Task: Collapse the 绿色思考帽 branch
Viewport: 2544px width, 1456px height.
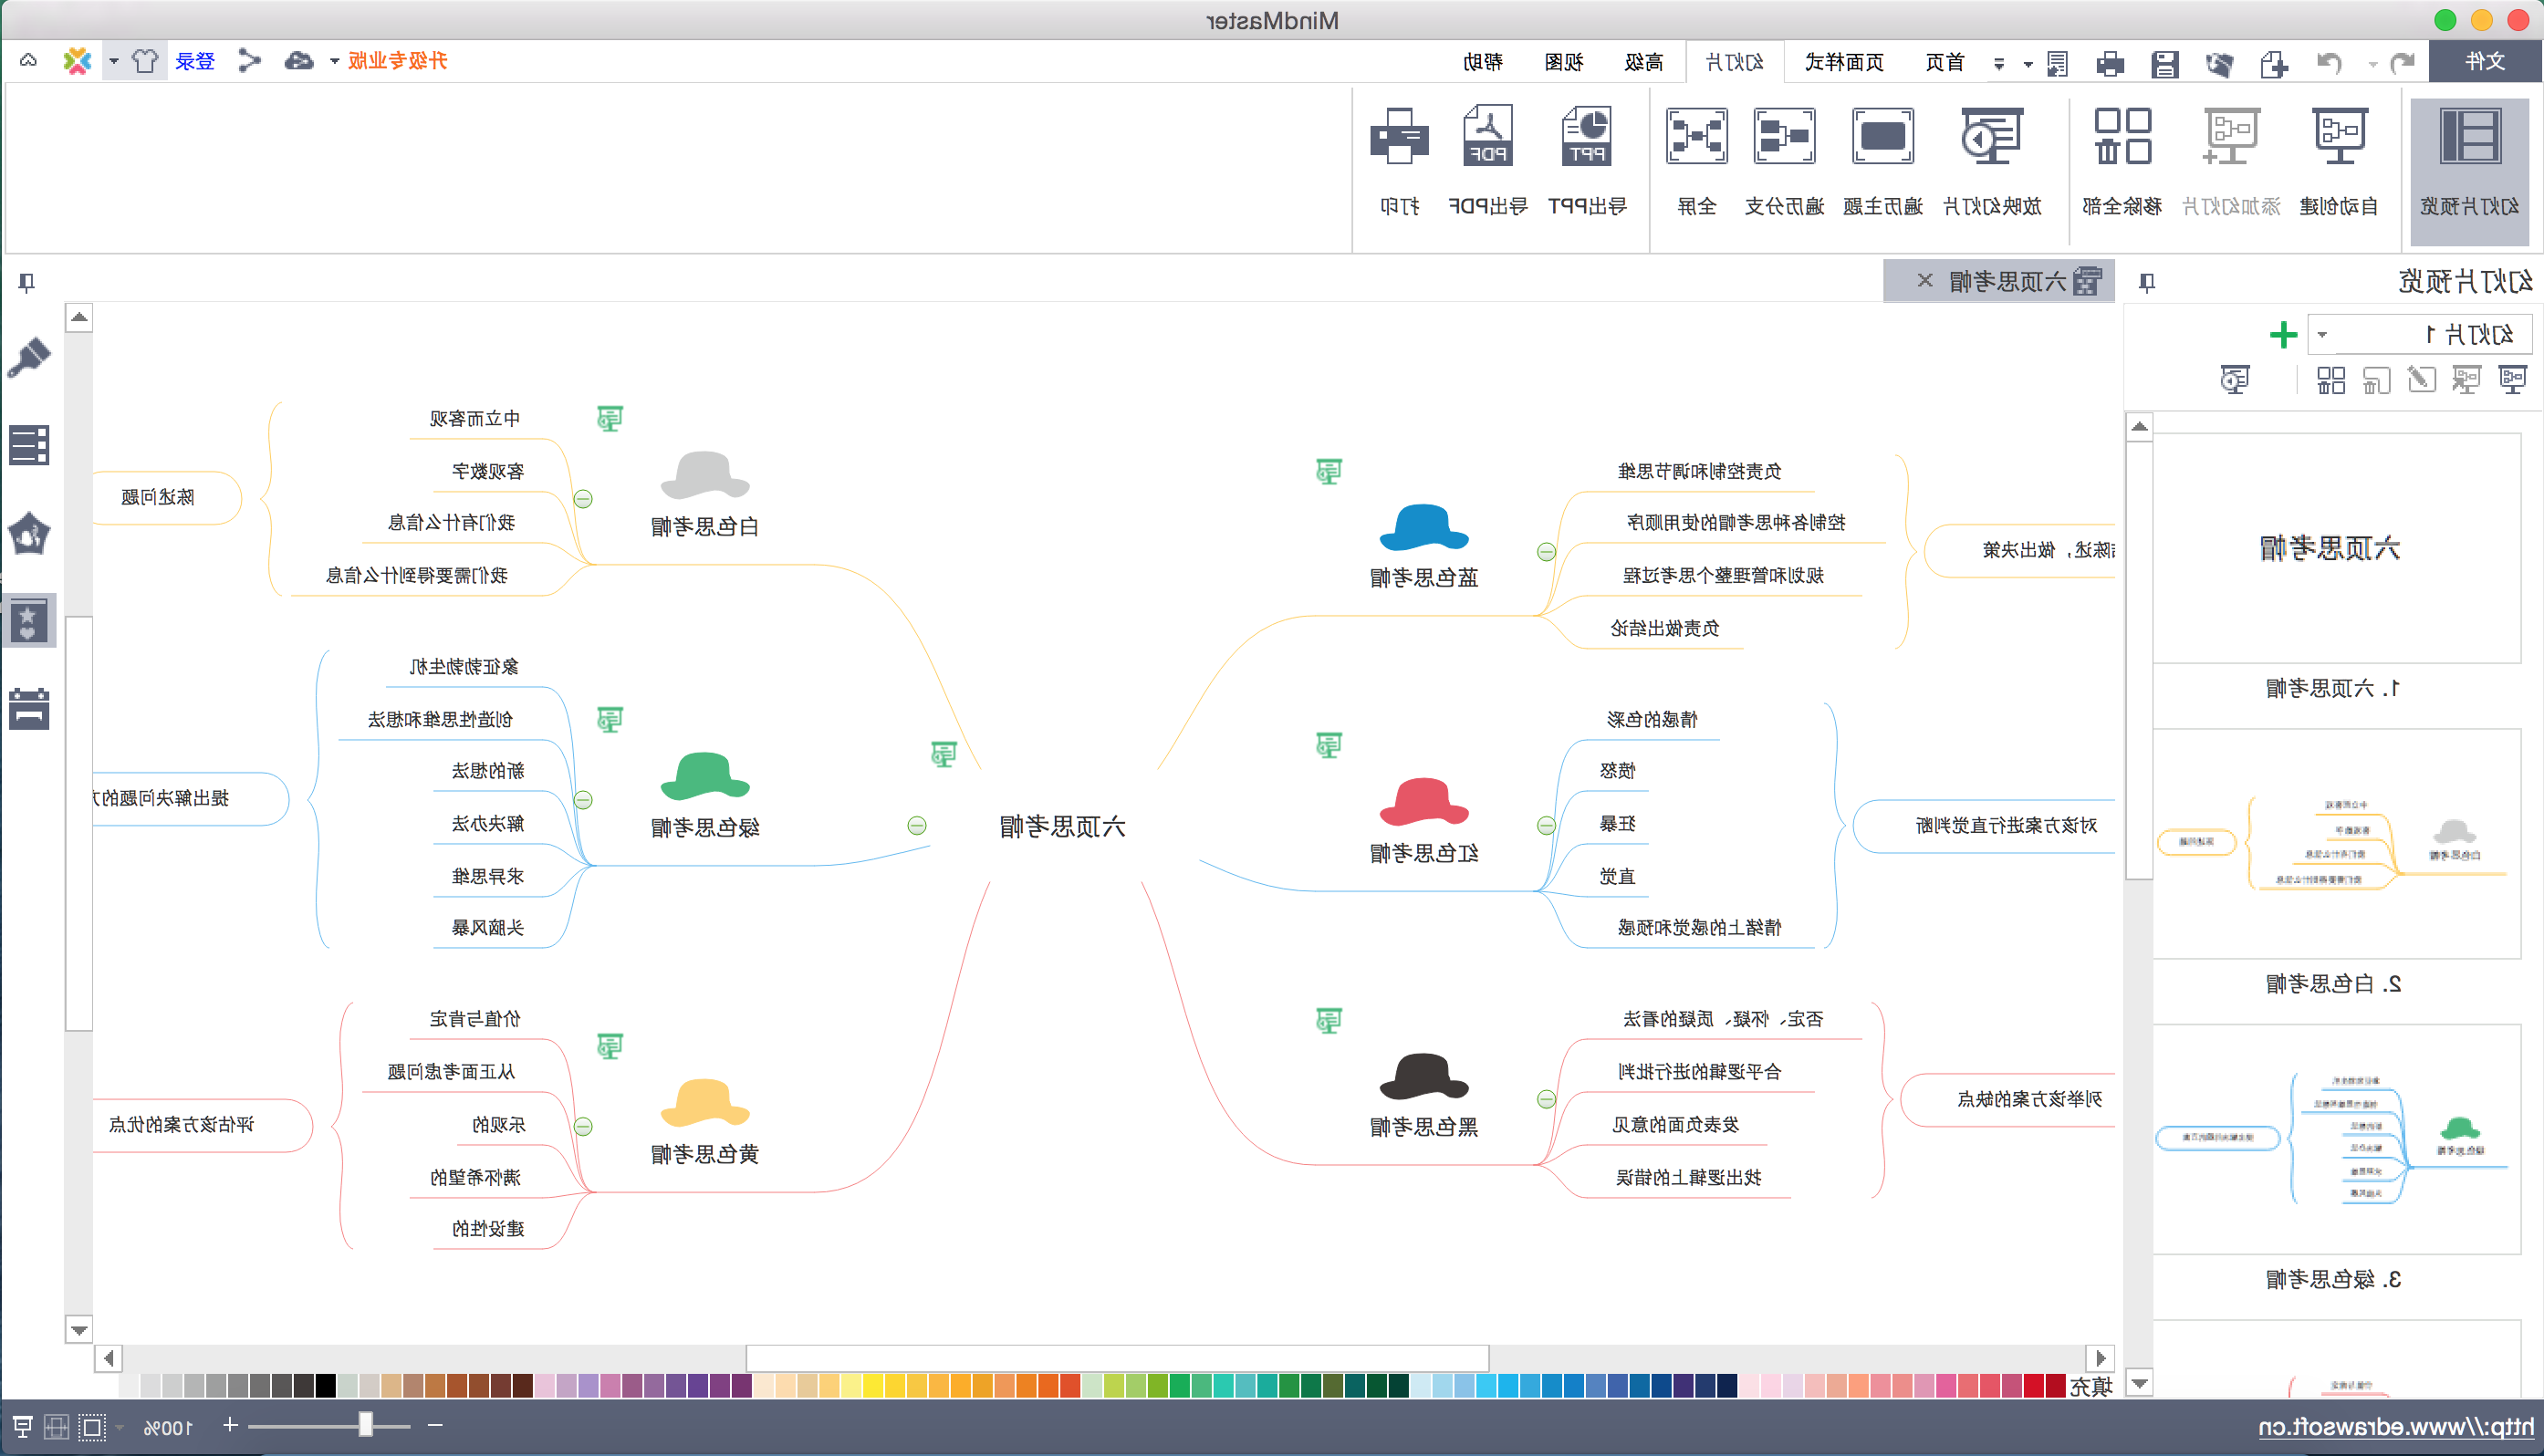Action: click(583, 799)
